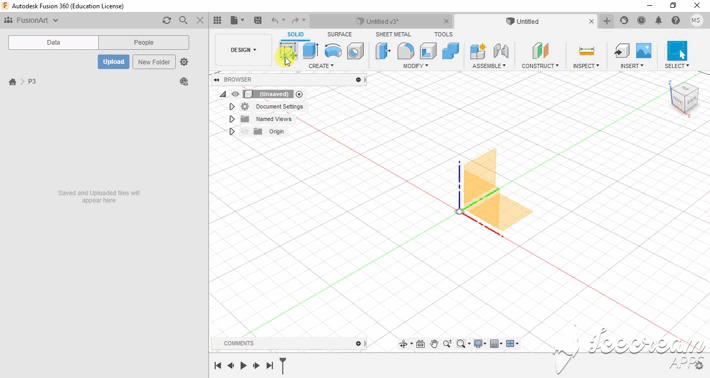The image size is (710, 378).
Task: Select the Hole tool icon
Action: coord(355,51)
